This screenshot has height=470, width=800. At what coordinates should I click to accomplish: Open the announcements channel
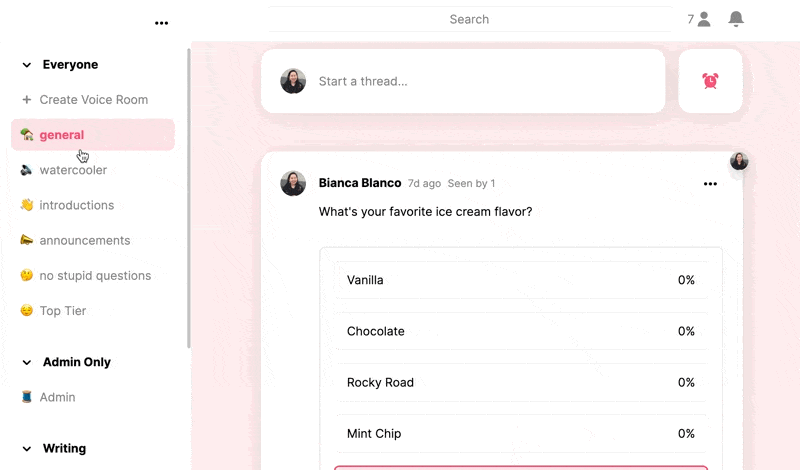tap(93, 240)
